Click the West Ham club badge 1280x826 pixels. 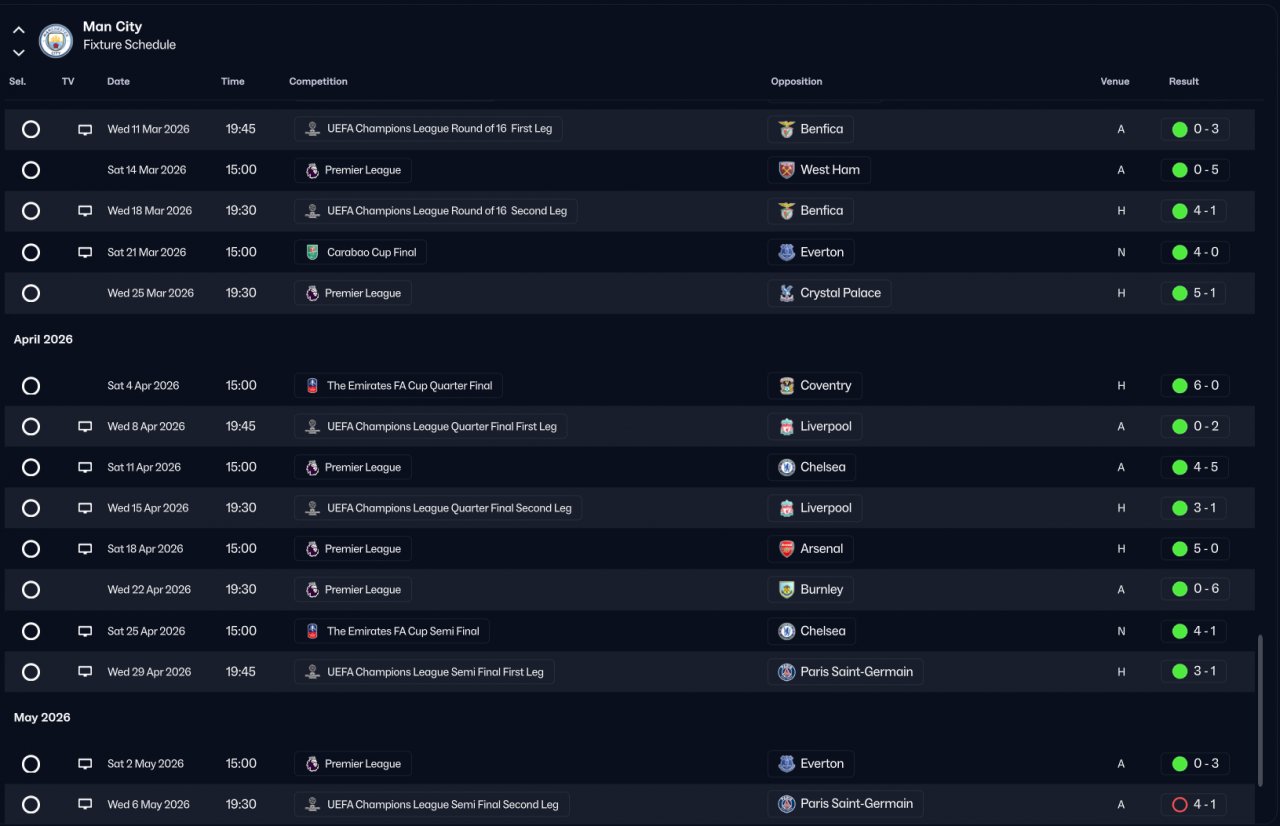pyautogui.click(x=787, y=170)
